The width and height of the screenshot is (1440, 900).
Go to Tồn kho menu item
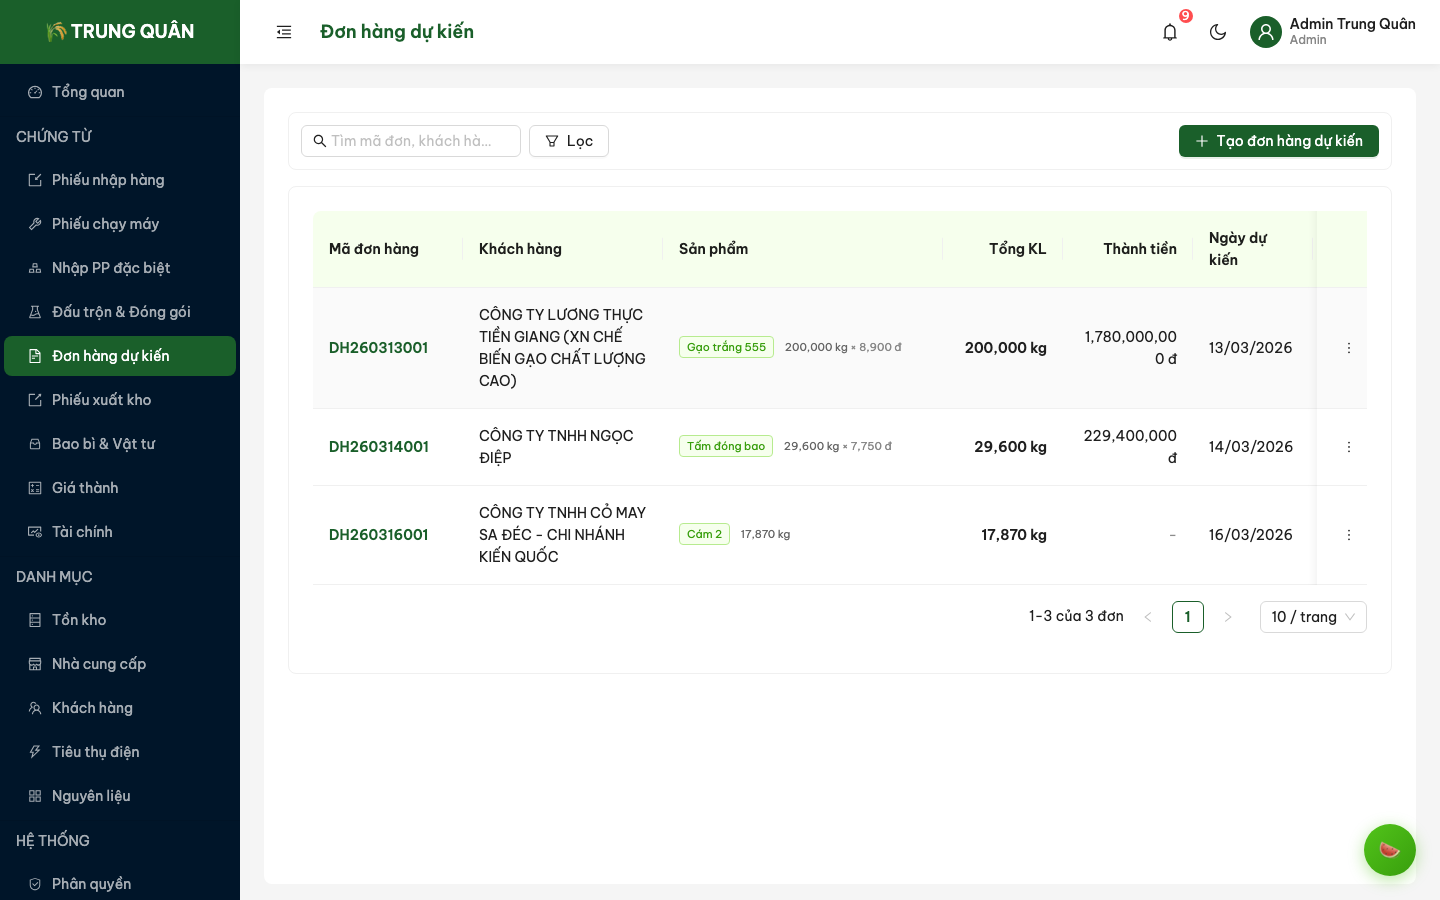point(79,620)
